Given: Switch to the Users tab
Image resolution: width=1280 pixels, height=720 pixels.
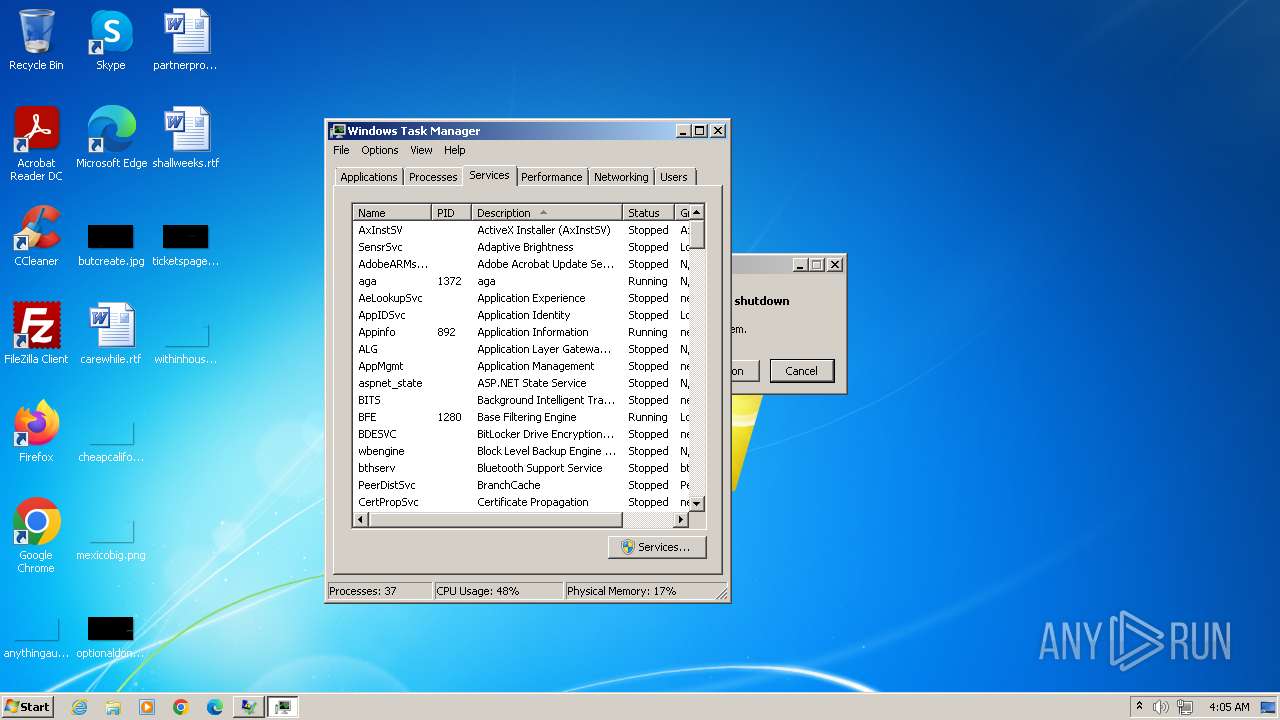Looking at the screenshot, I should click(x=674, y=177).
